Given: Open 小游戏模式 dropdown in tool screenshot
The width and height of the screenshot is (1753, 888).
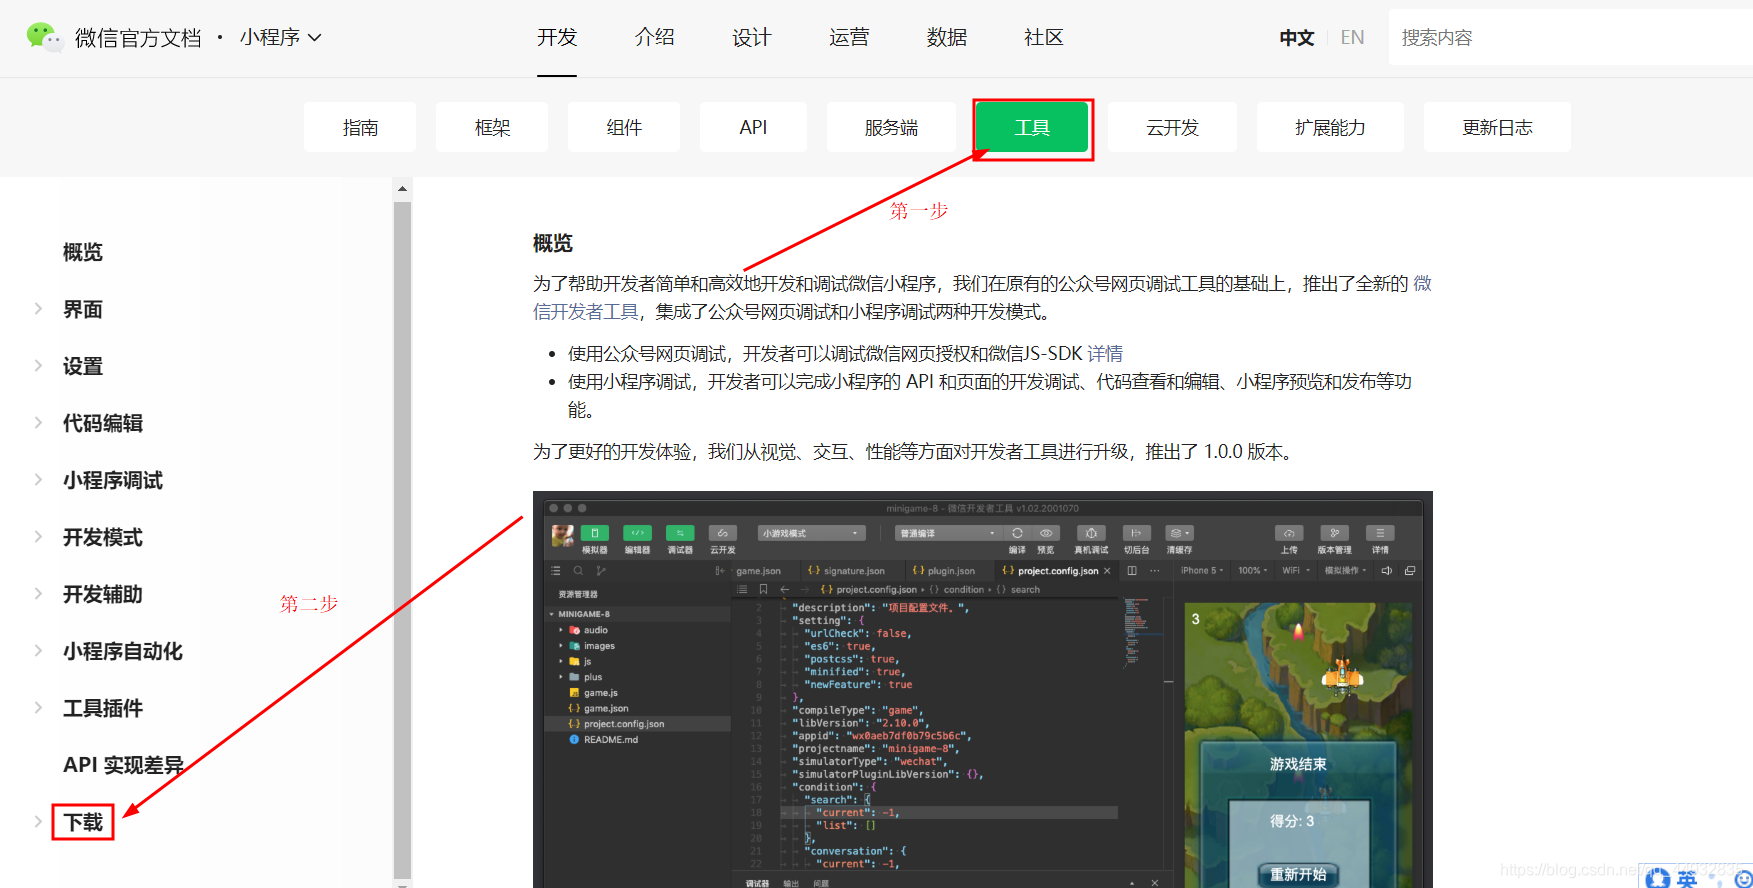Looking at the screenshot, I should 811,533.
